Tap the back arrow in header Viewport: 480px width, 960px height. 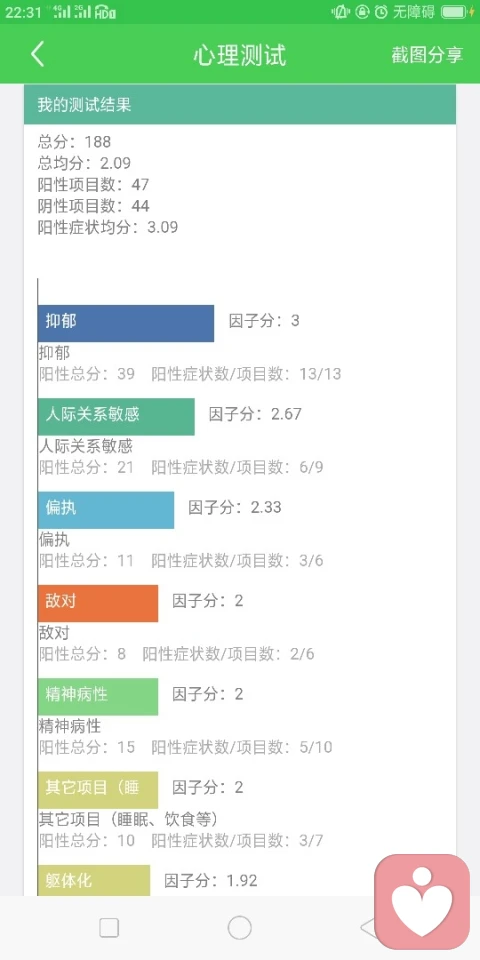(38, 54)
